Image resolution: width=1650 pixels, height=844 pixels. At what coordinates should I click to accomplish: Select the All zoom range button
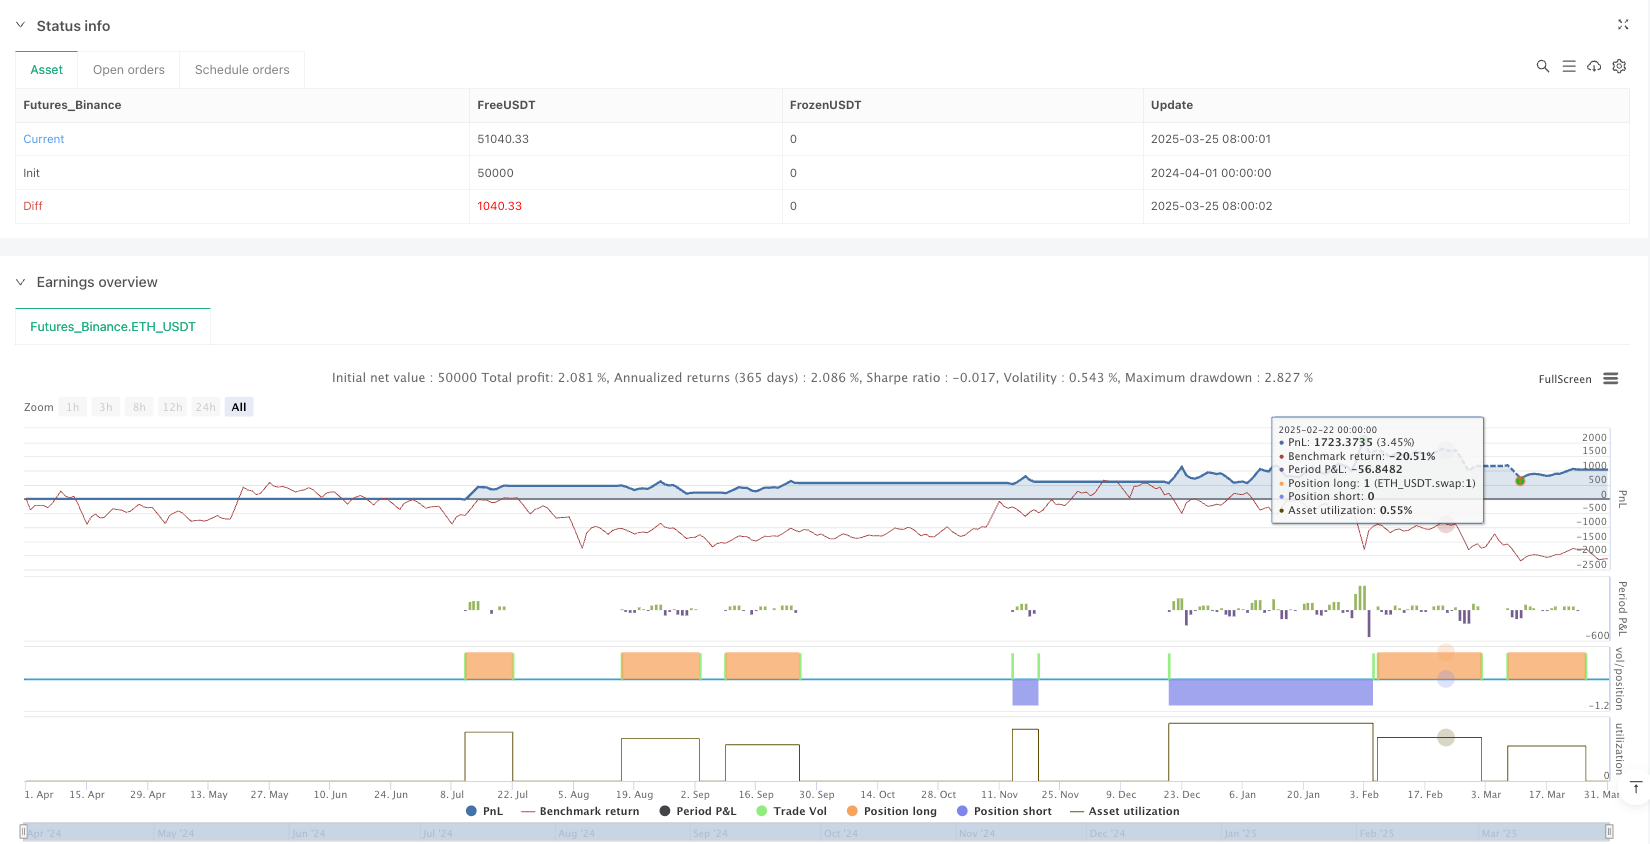(239, 407)
